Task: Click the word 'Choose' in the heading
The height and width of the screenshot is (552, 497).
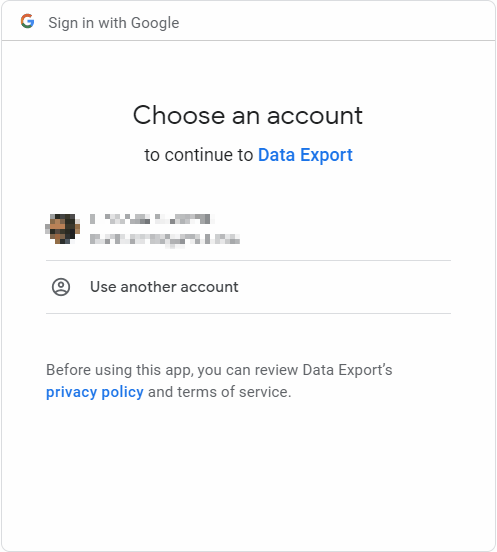Action: (x=179, y=115)
